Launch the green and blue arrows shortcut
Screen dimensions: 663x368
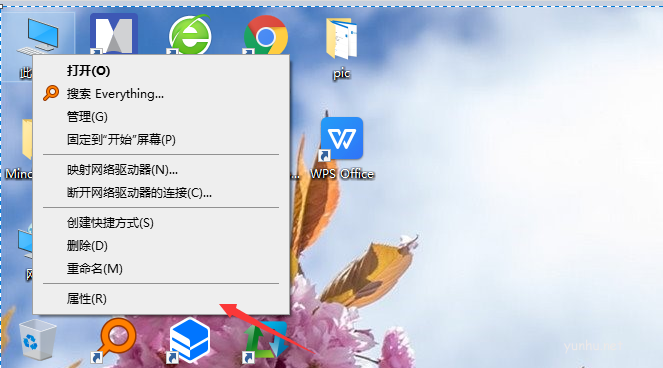click(x=266, y=342)
